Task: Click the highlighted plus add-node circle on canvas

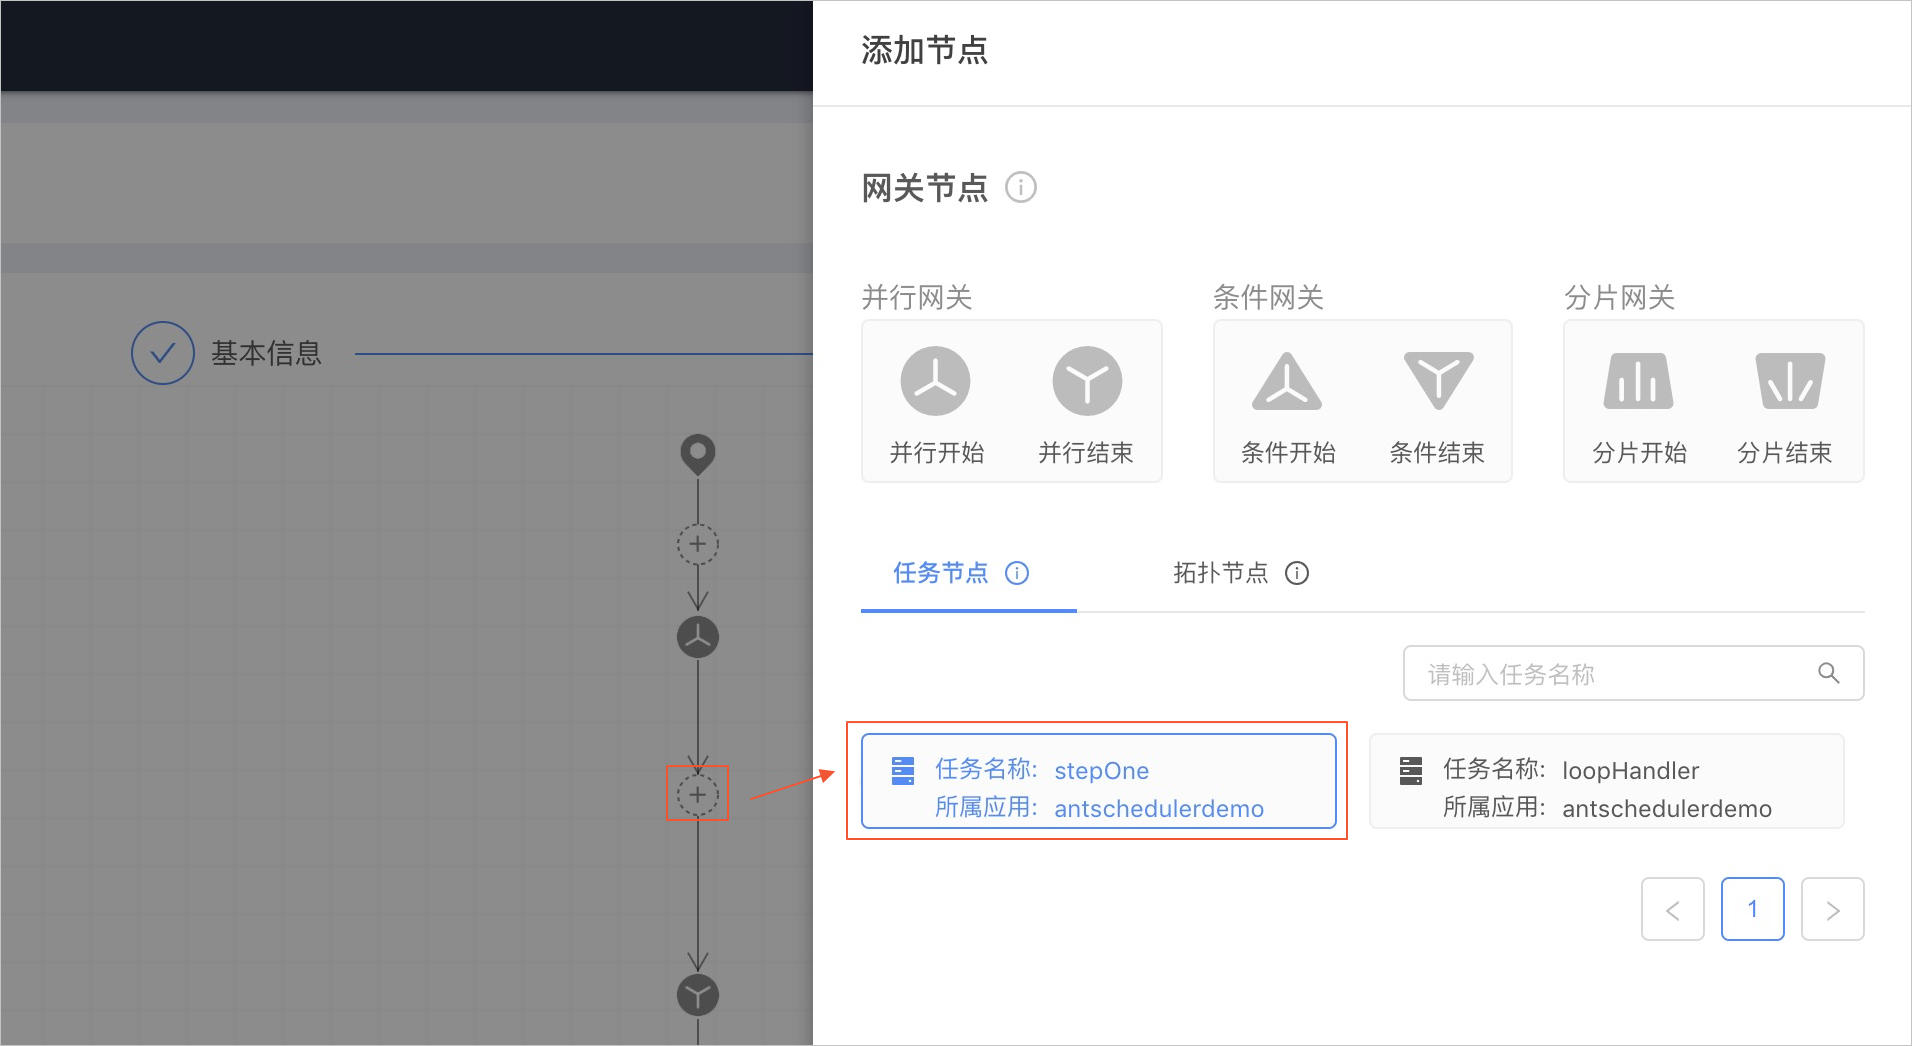Action: coord(698,795)
